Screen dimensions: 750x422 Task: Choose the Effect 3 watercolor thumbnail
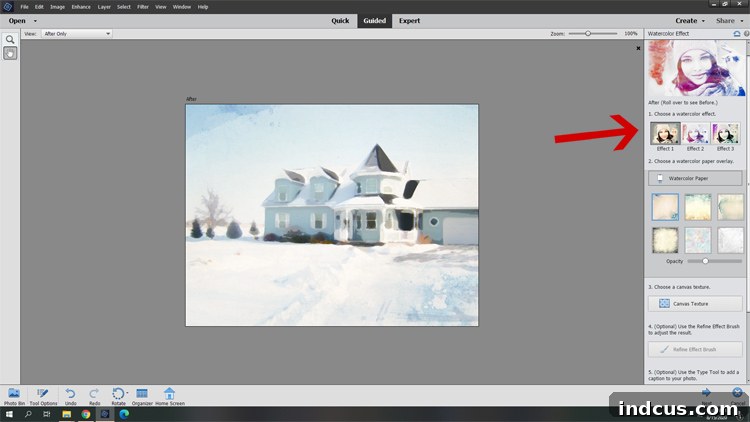point(725,133)
